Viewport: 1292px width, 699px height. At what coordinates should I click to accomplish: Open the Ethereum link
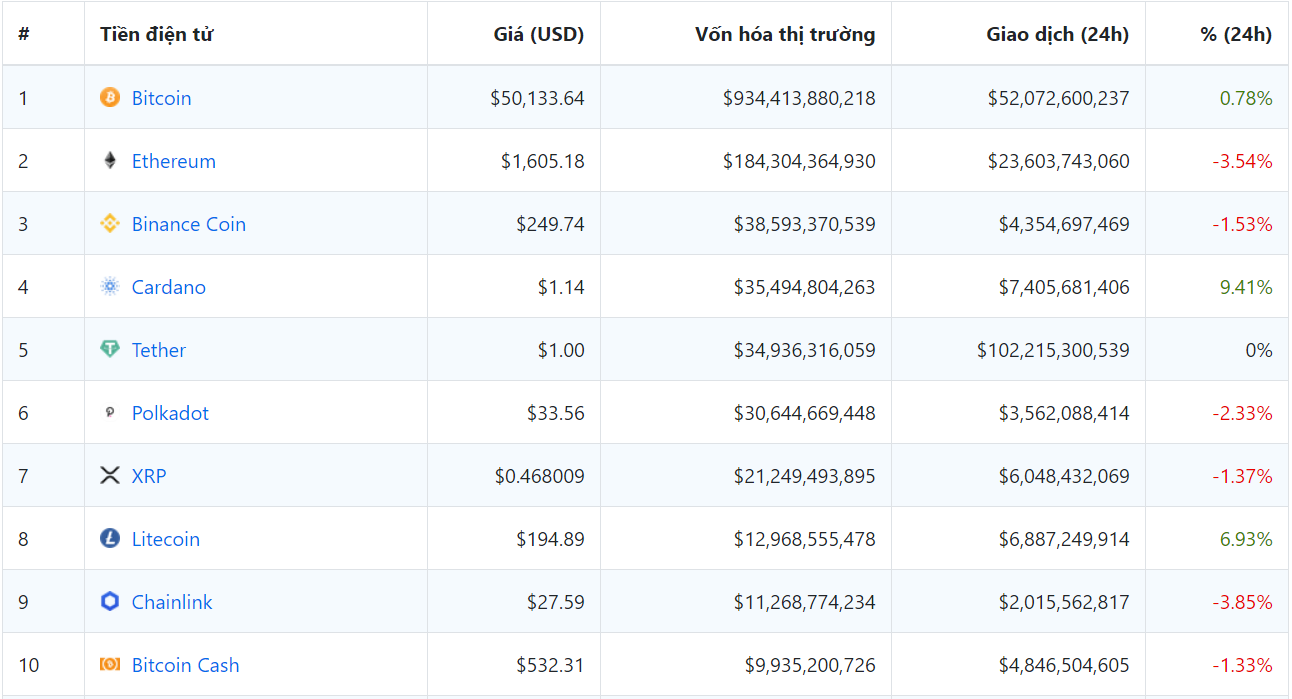point(174,161)
